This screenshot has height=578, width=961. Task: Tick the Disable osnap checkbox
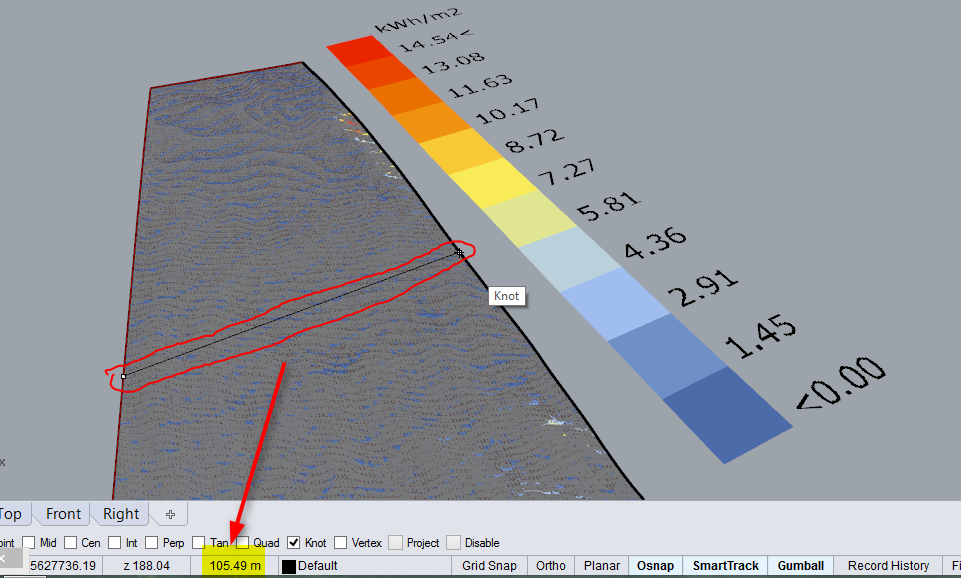pyautogui.click(x=454, y=542)
